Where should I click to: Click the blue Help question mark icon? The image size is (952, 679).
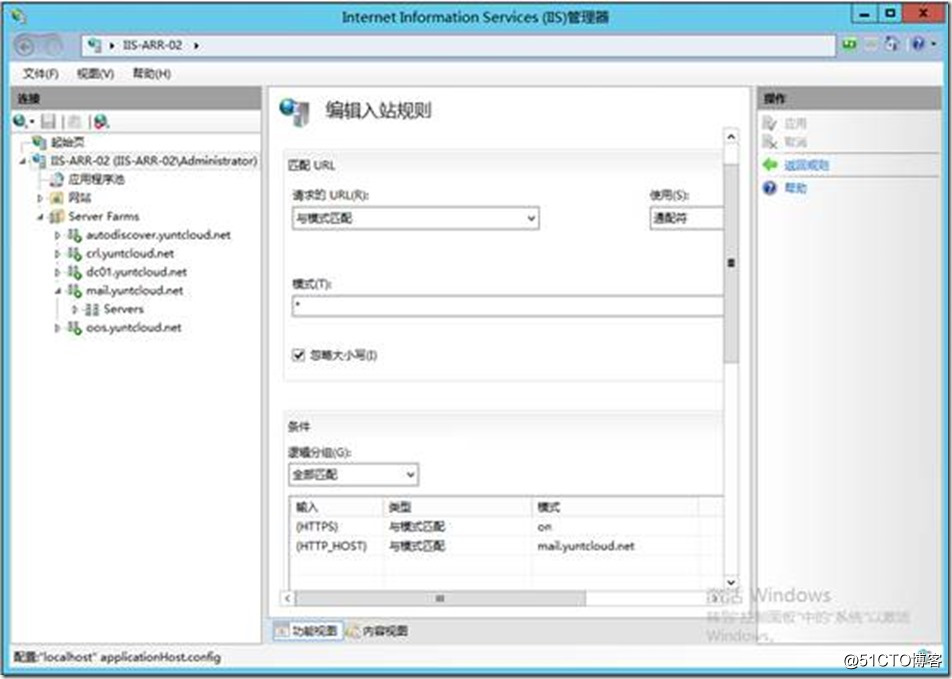(770, 188)
